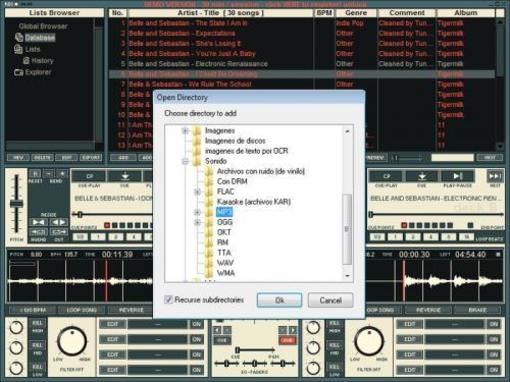Expand the FLAC folder node
The image size is (510, 382).
(197, 192)
